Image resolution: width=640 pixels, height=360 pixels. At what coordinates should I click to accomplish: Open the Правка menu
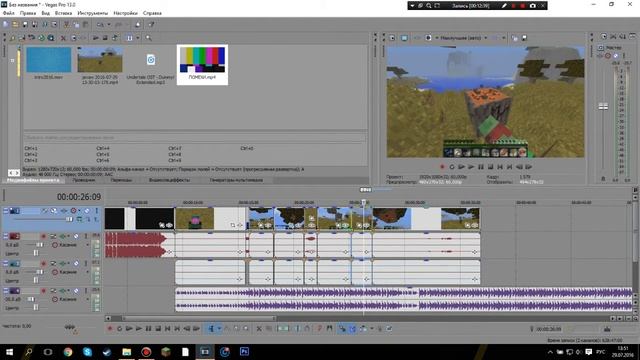tap(28, 13)
